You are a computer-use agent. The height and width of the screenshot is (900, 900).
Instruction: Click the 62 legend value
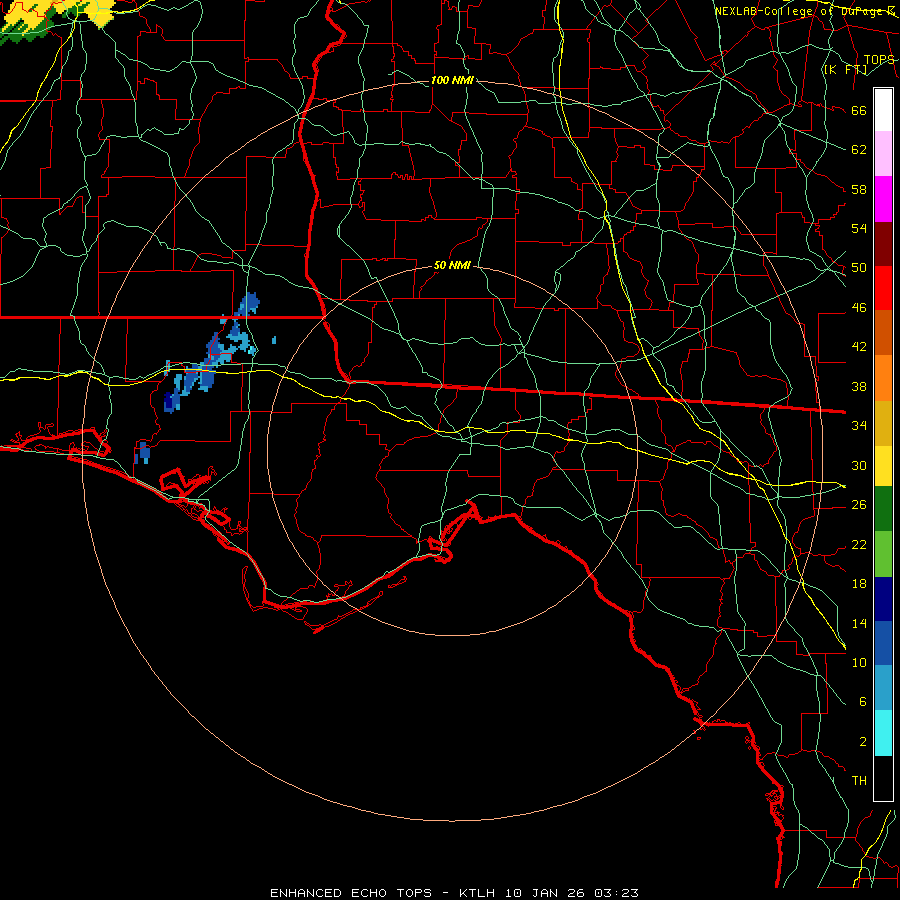[x=859, y=149]
